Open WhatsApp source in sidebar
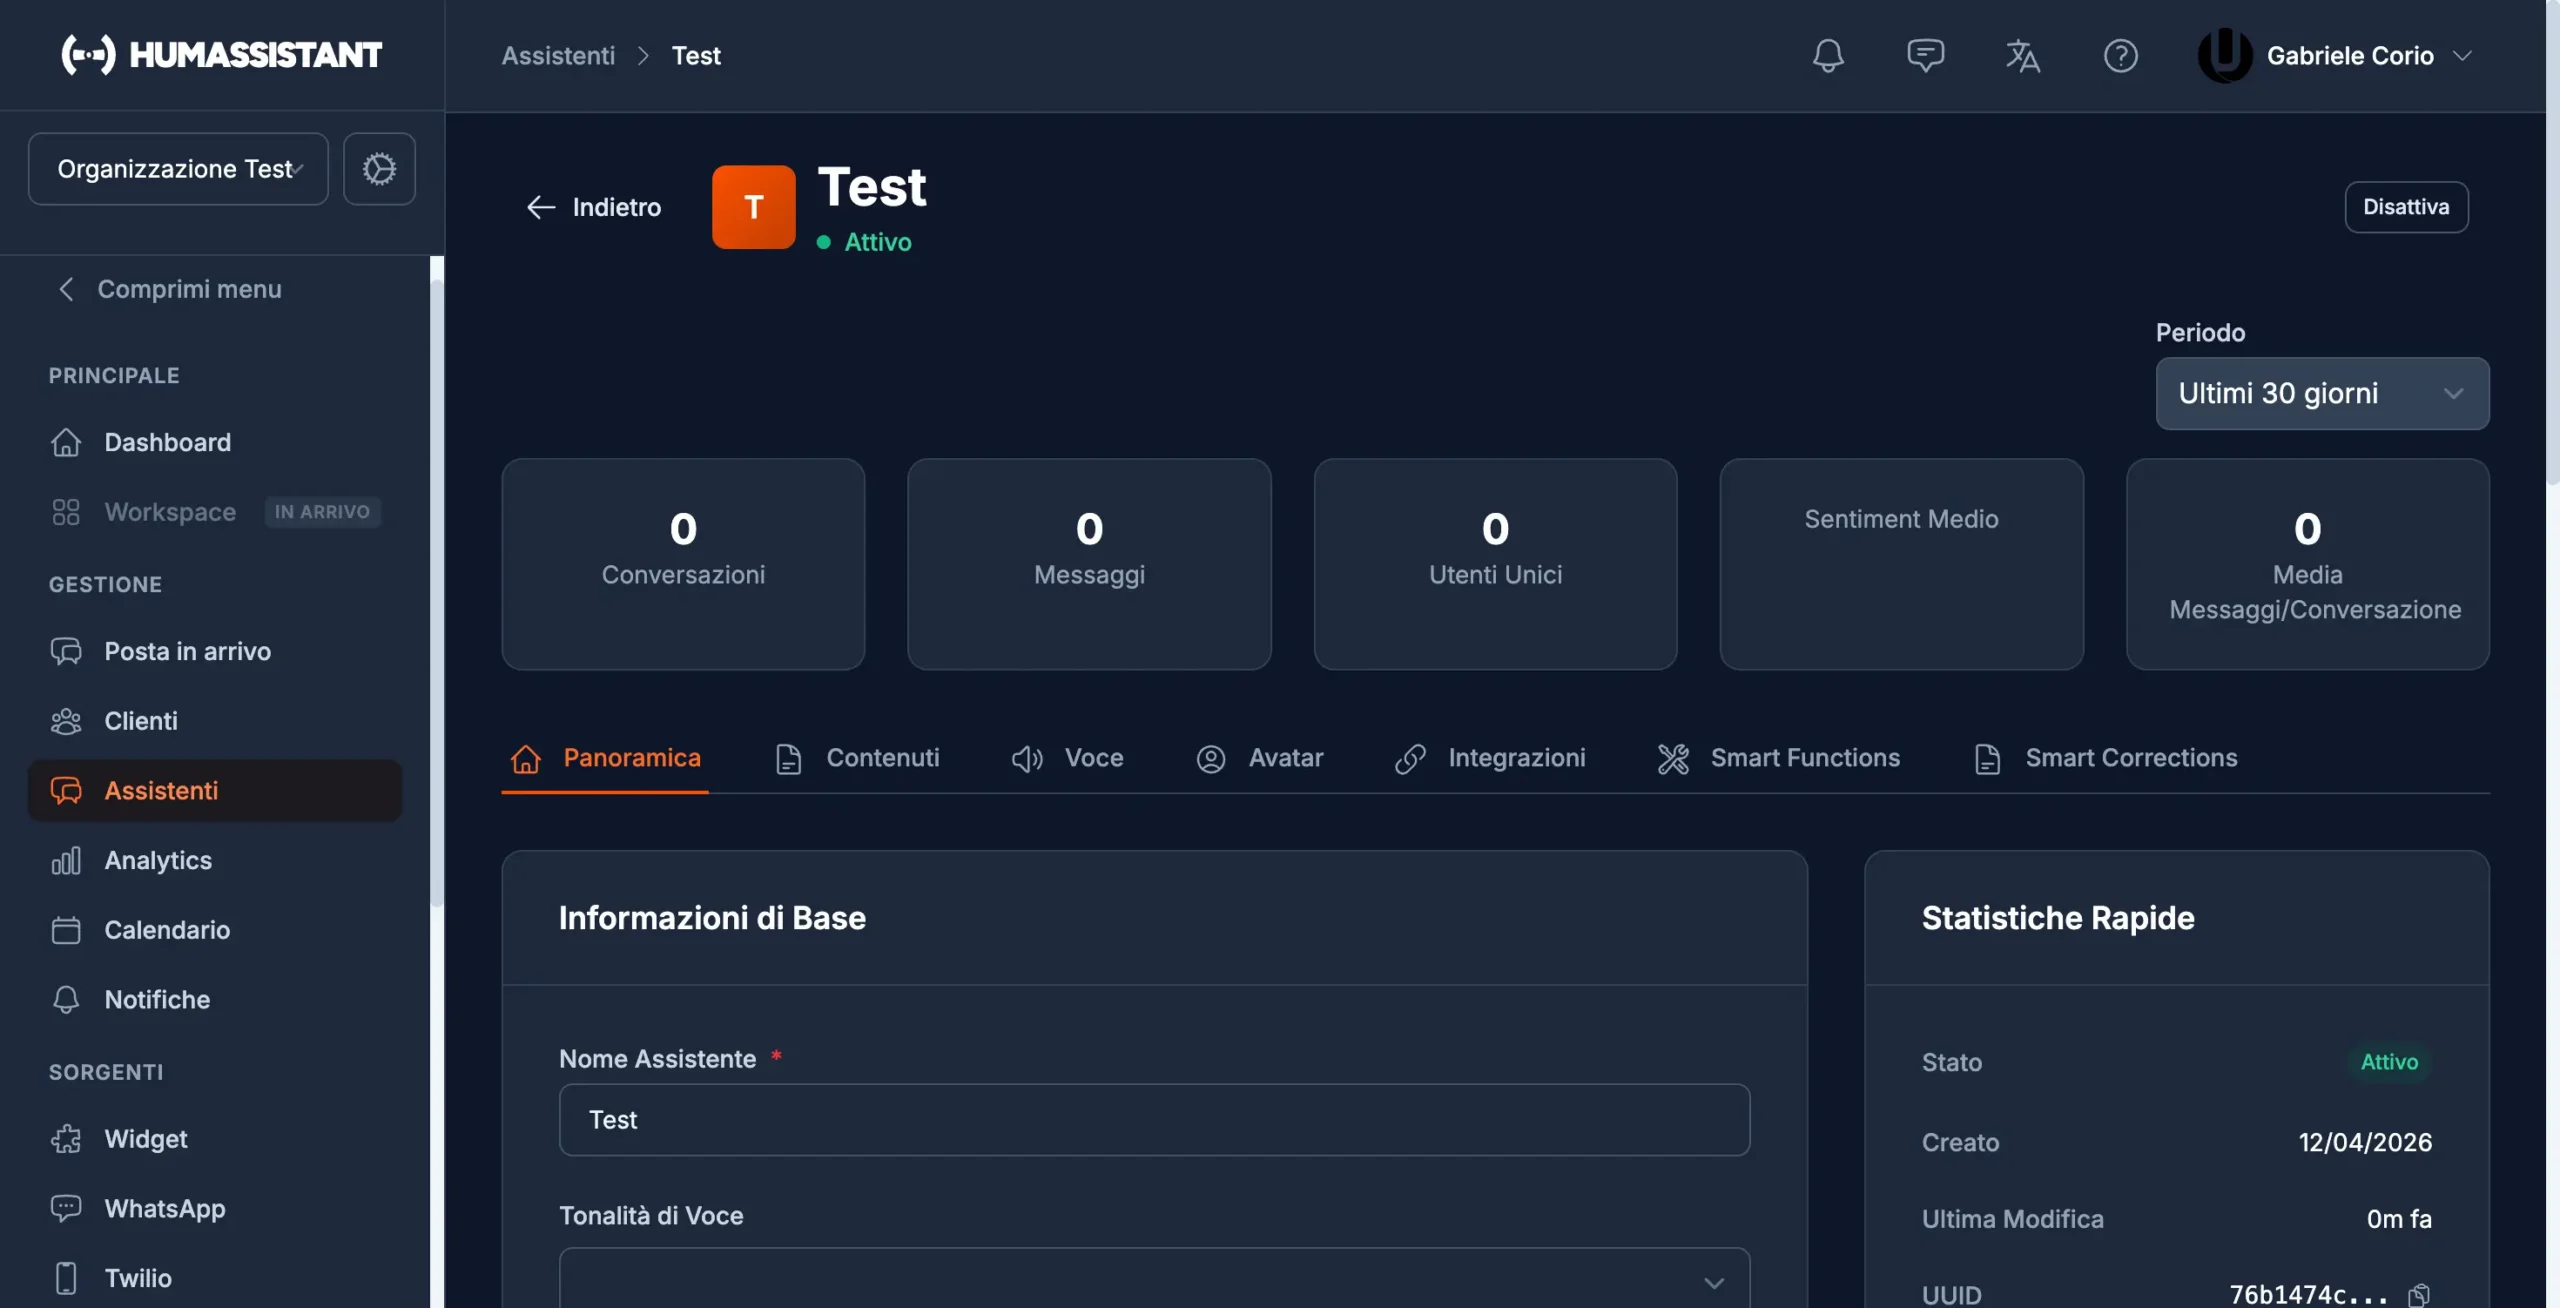2560x1308 pixels. pyautogui.click(x=164, y=1209)
